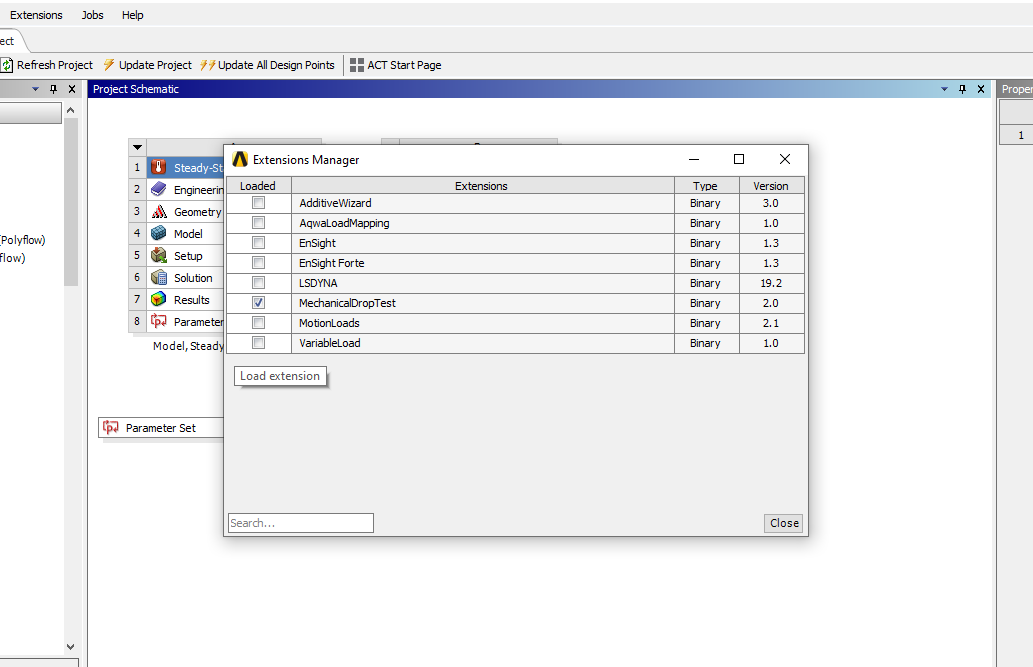
Task: Click the 19.2 version cell
Action: tap(771, 283)
